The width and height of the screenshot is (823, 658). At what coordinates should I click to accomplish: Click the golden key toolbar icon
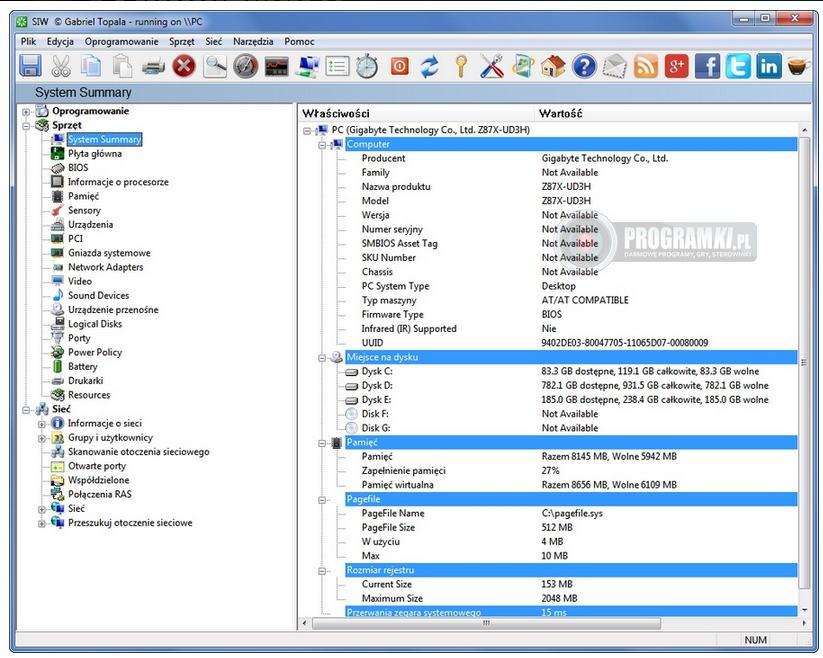coord(461,67)
